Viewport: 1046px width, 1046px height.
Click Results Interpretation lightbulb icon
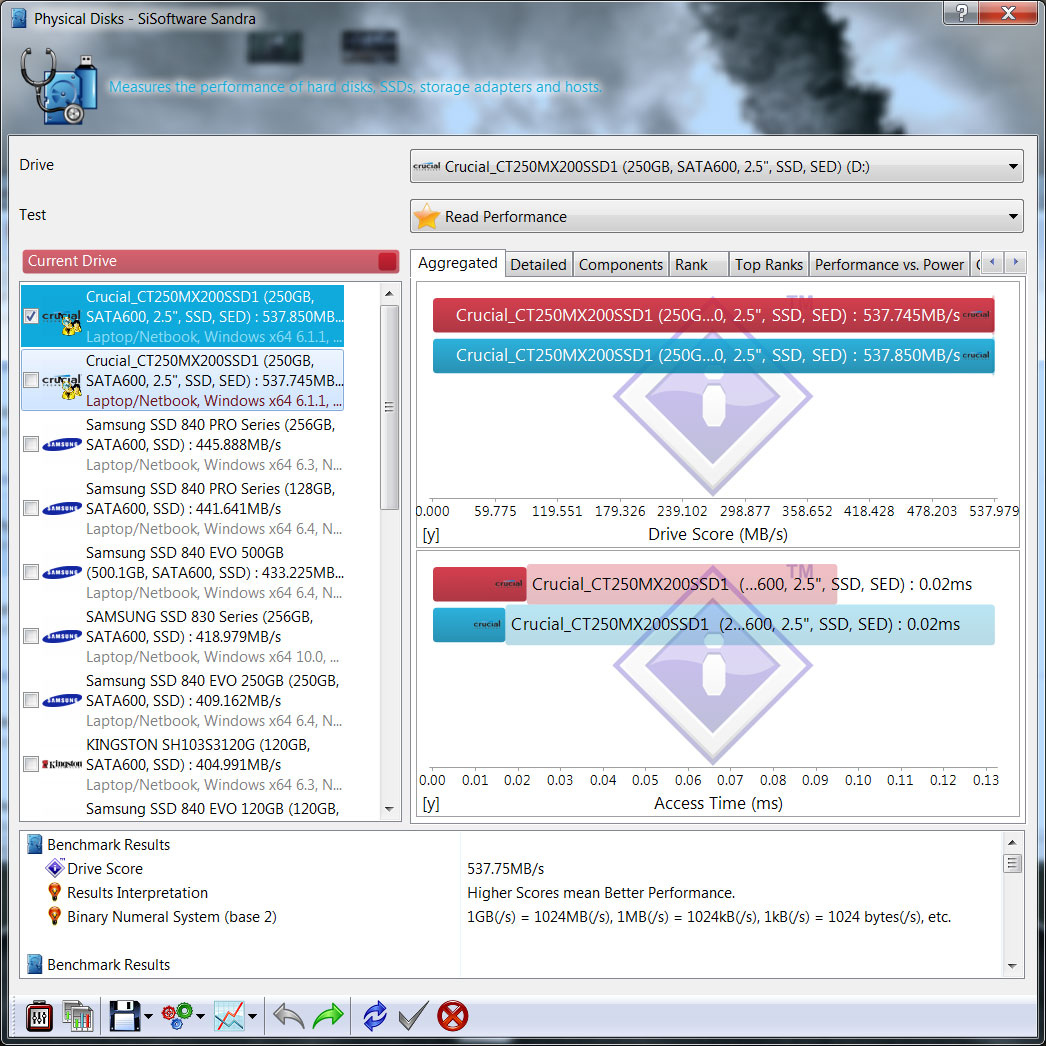55,892
